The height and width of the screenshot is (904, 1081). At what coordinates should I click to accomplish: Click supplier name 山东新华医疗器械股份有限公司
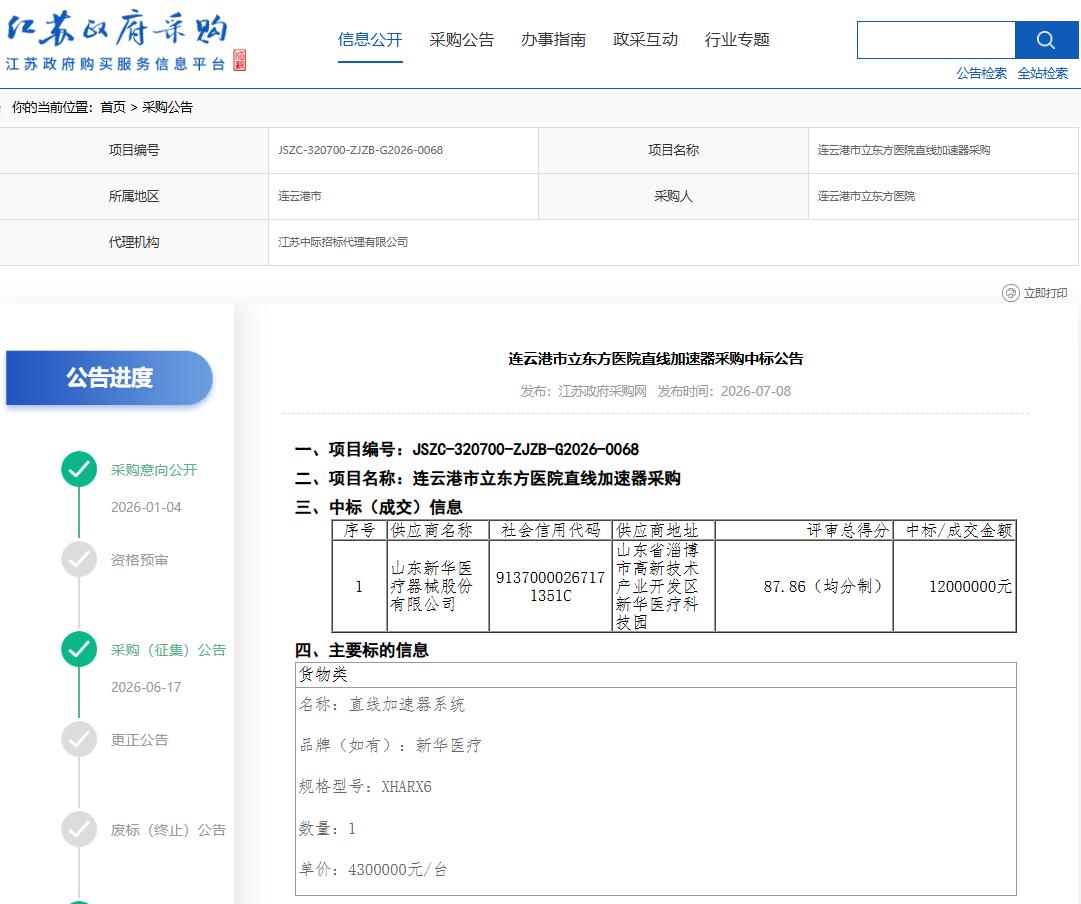point(432,586)
